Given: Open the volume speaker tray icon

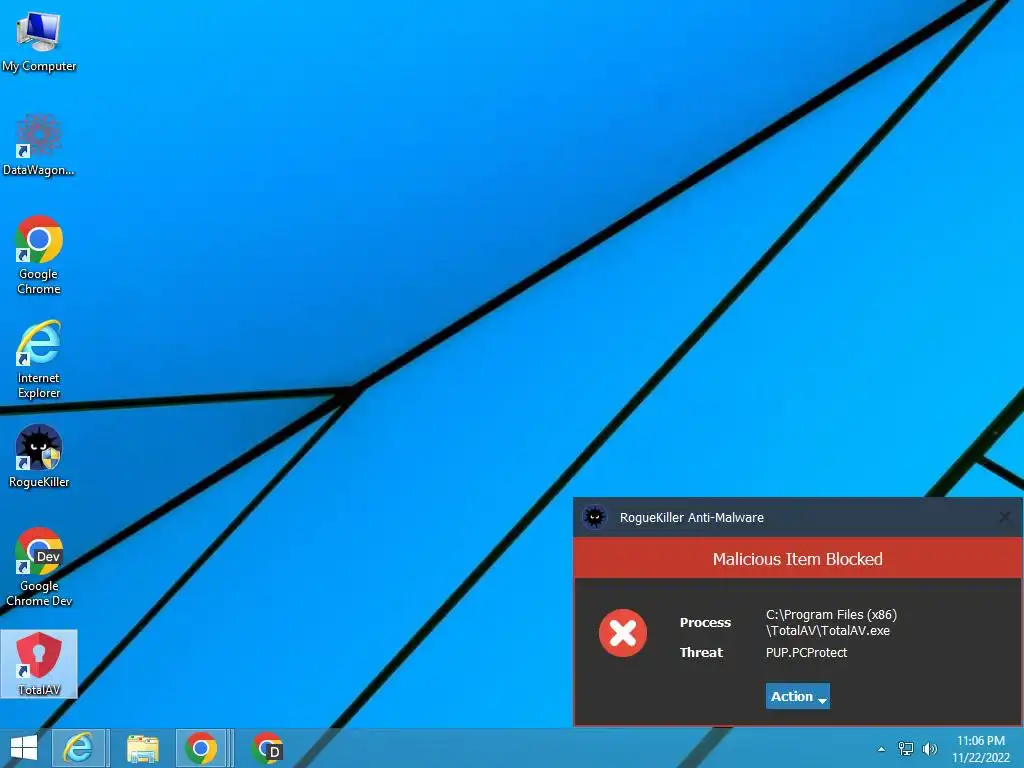Looking at the screenshot, I should pyautogui.click(x=929, y=749).
